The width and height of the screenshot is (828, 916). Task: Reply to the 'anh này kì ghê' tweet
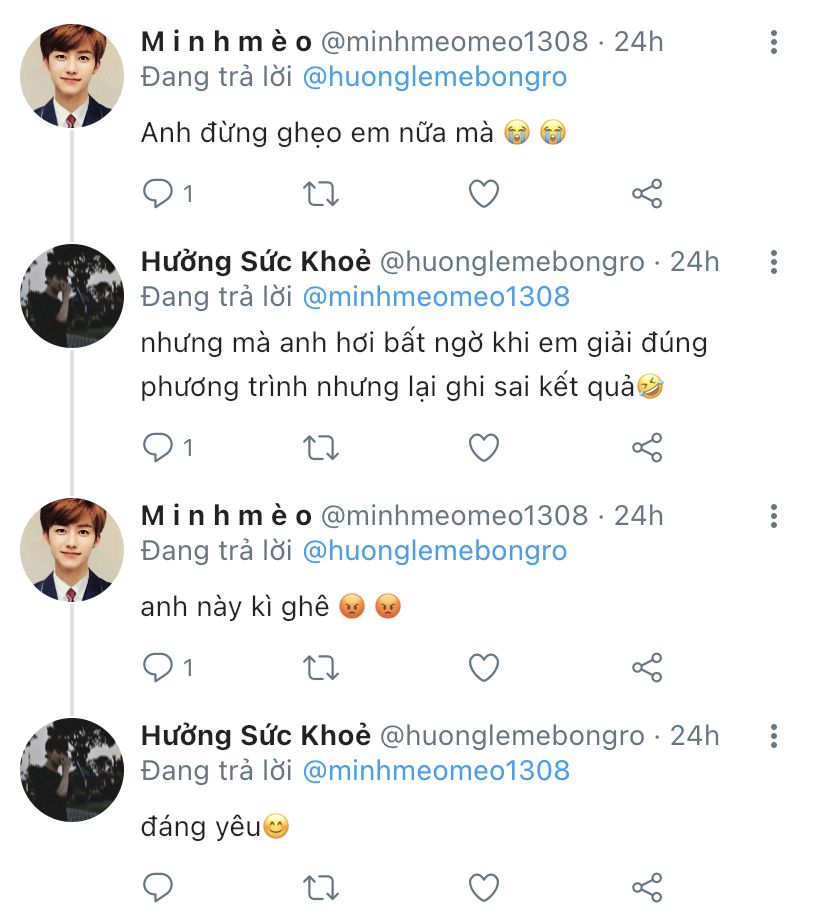pos(158,666)
